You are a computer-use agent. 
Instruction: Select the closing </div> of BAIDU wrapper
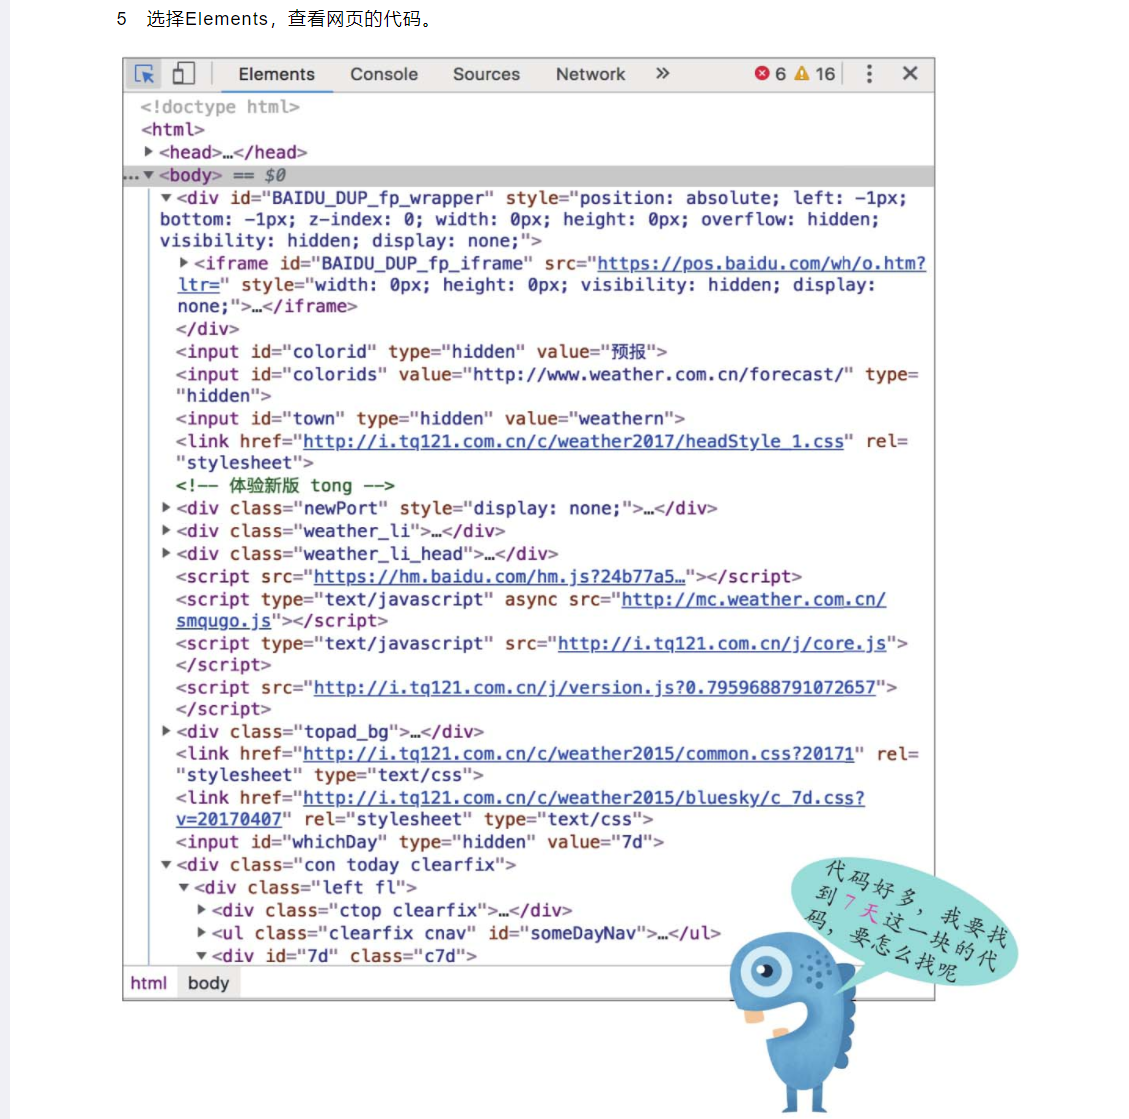(x=207, y=330)
